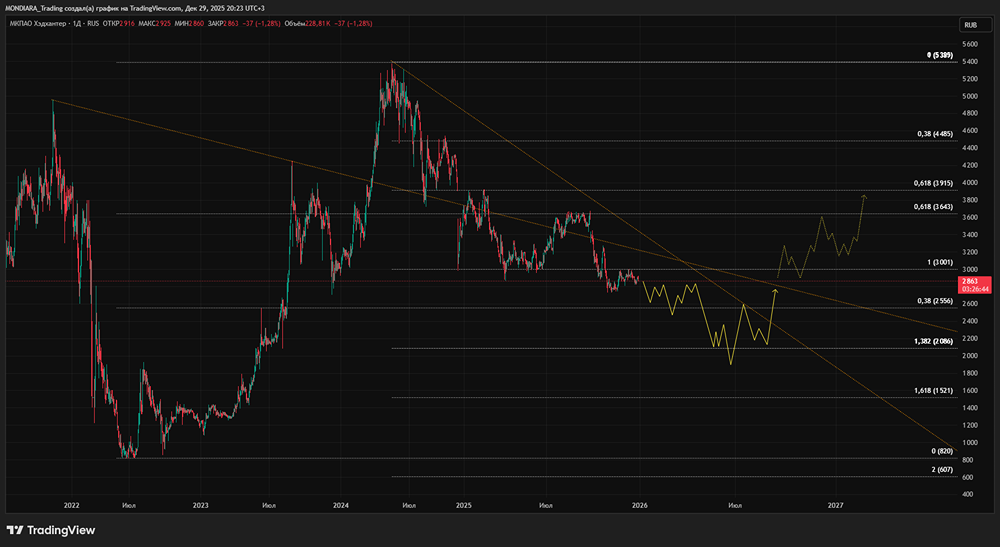Click the 2026 label on time axis
The image size is (1000, 547).
[639, 506]
